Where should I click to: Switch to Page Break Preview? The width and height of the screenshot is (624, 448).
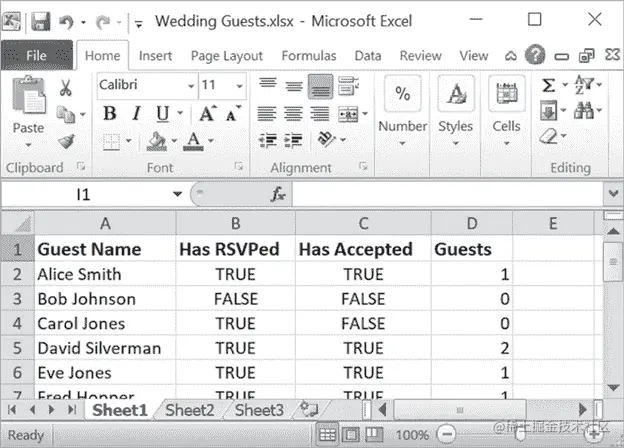tap(374, 435)
